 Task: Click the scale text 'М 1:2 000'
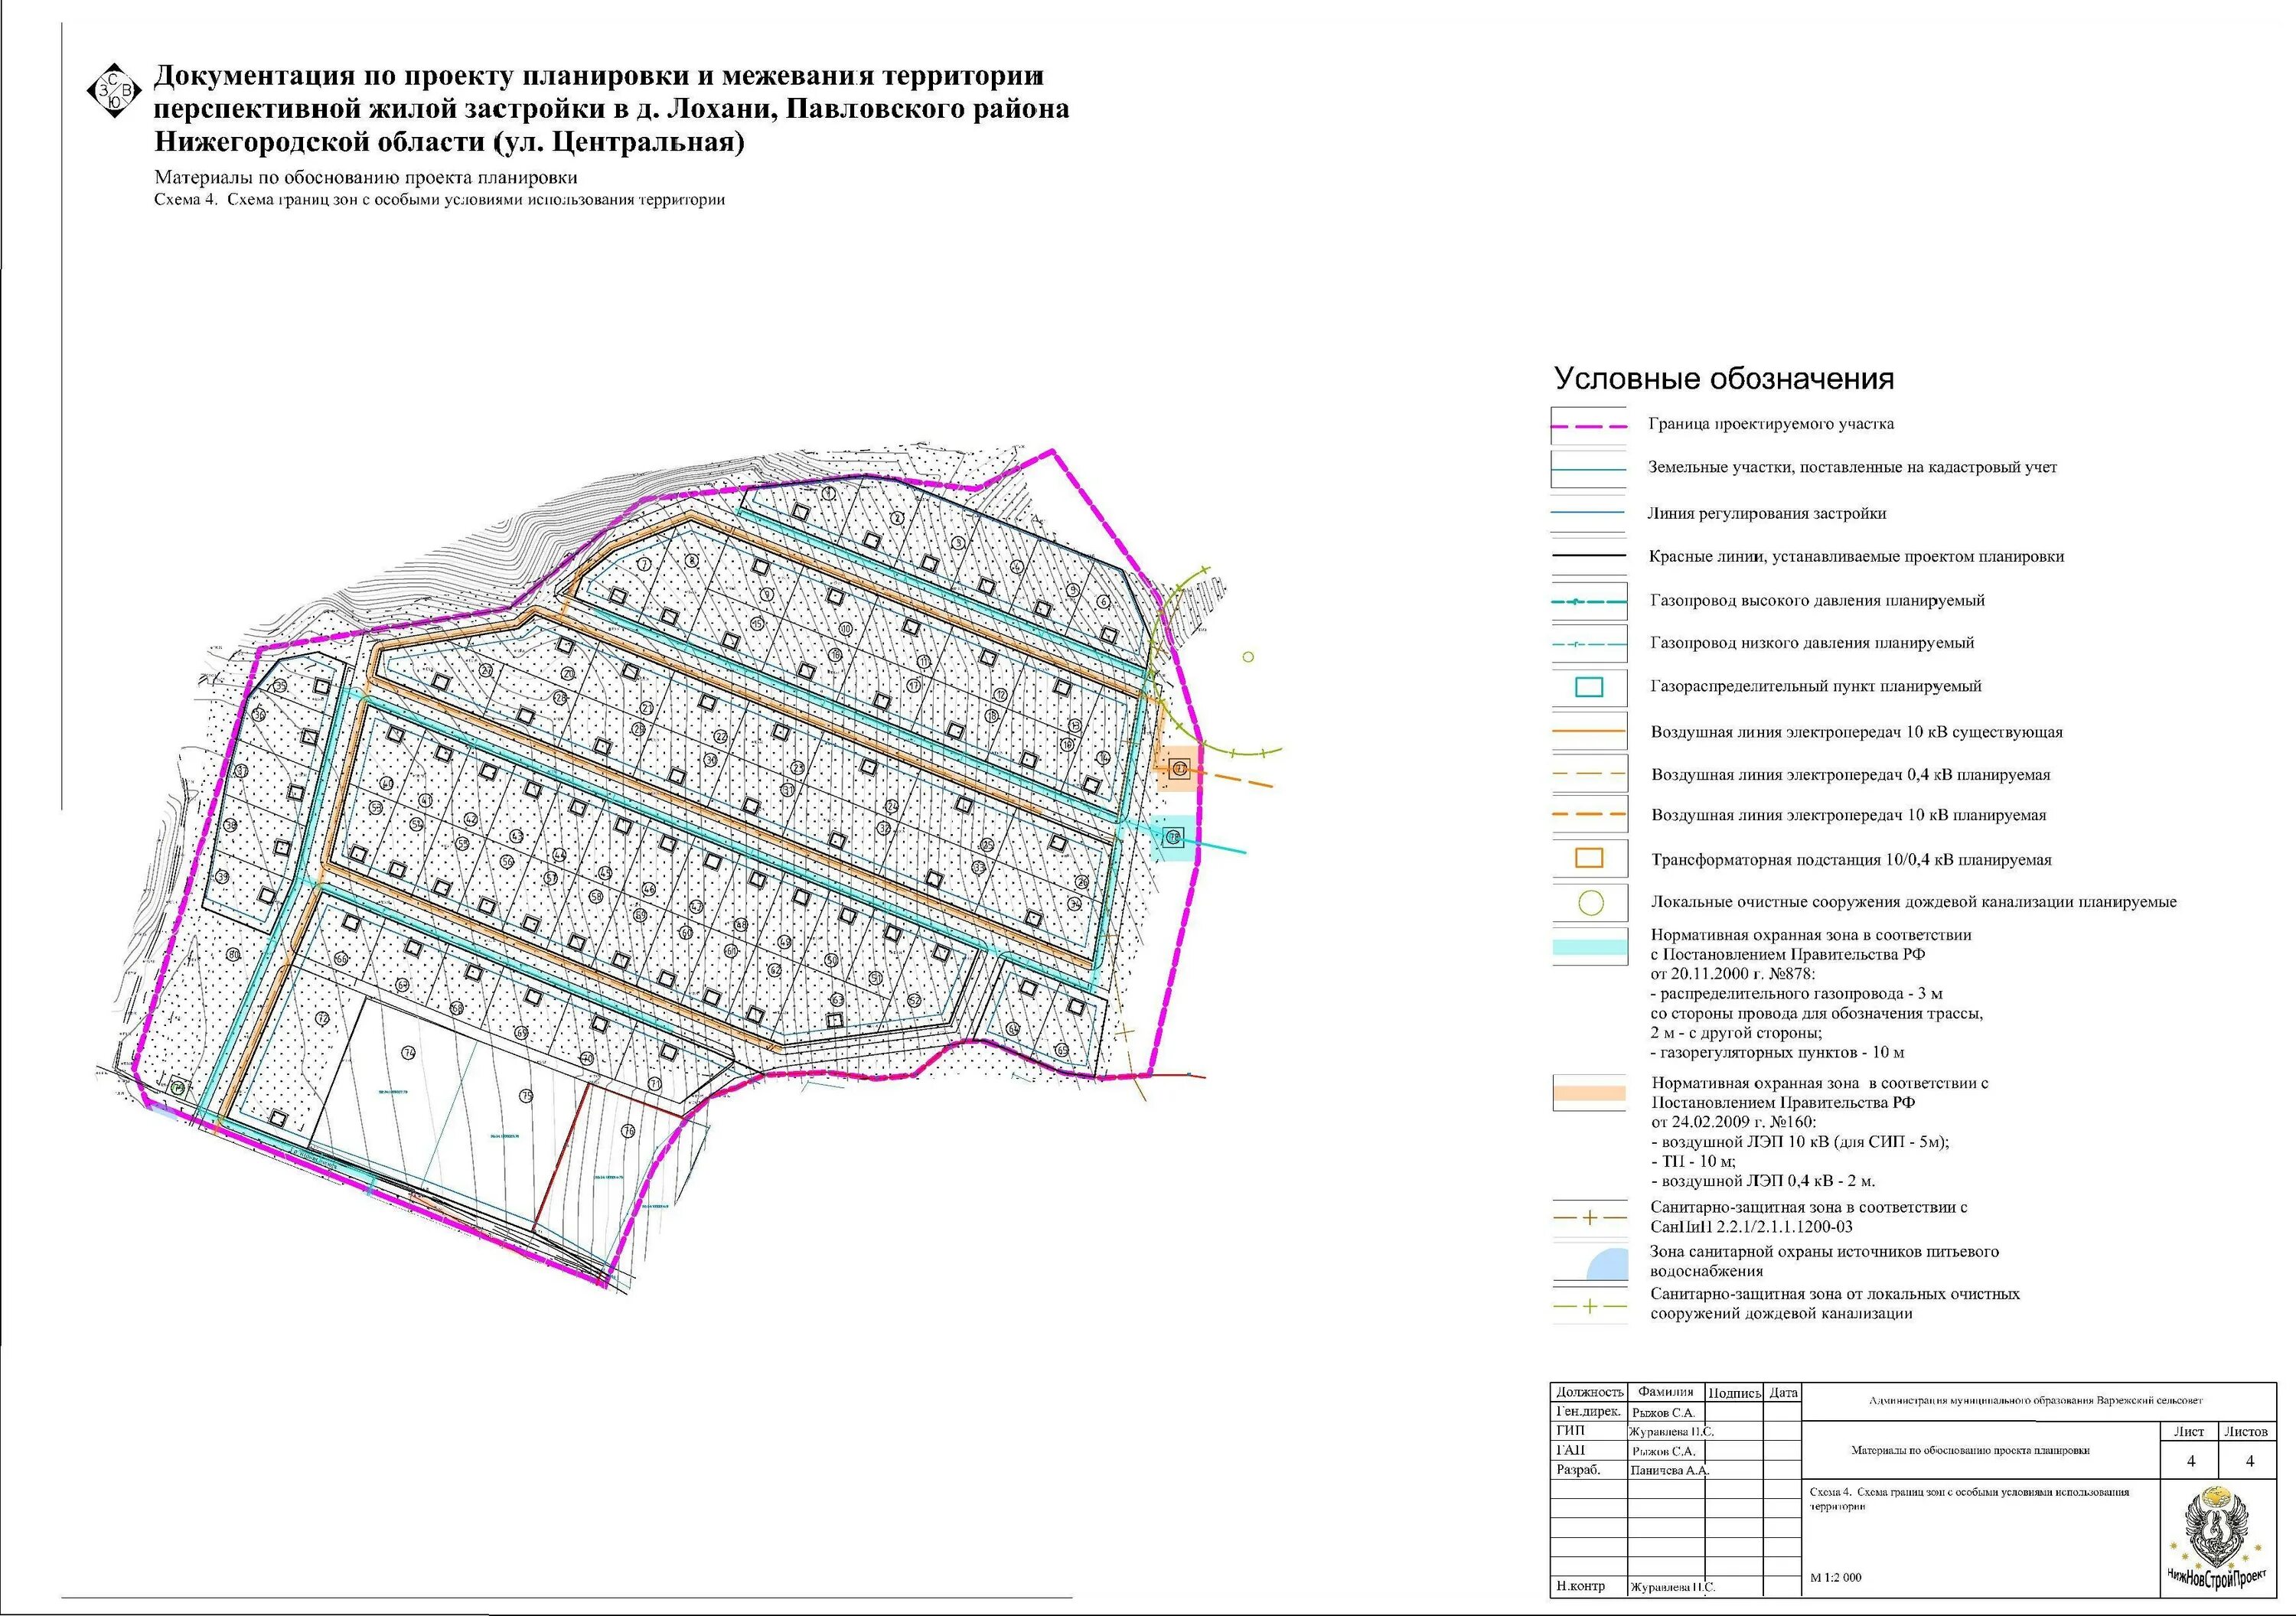tap(1836, 1578)
